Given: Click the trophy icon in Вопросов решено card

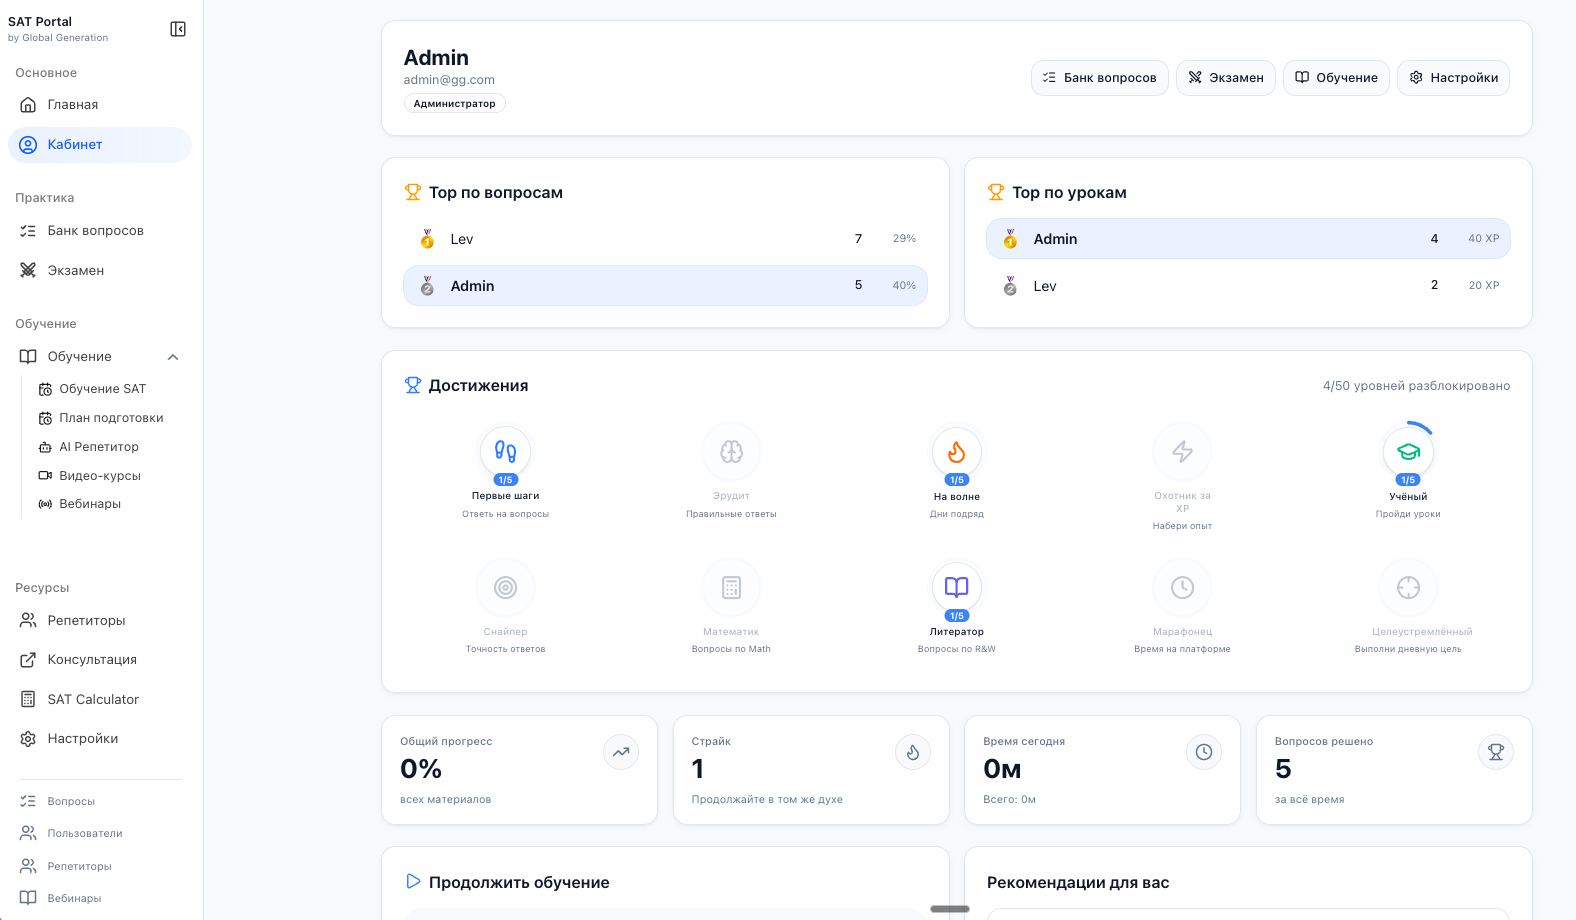Looking at the screenshot, I should coord(1495,752).
